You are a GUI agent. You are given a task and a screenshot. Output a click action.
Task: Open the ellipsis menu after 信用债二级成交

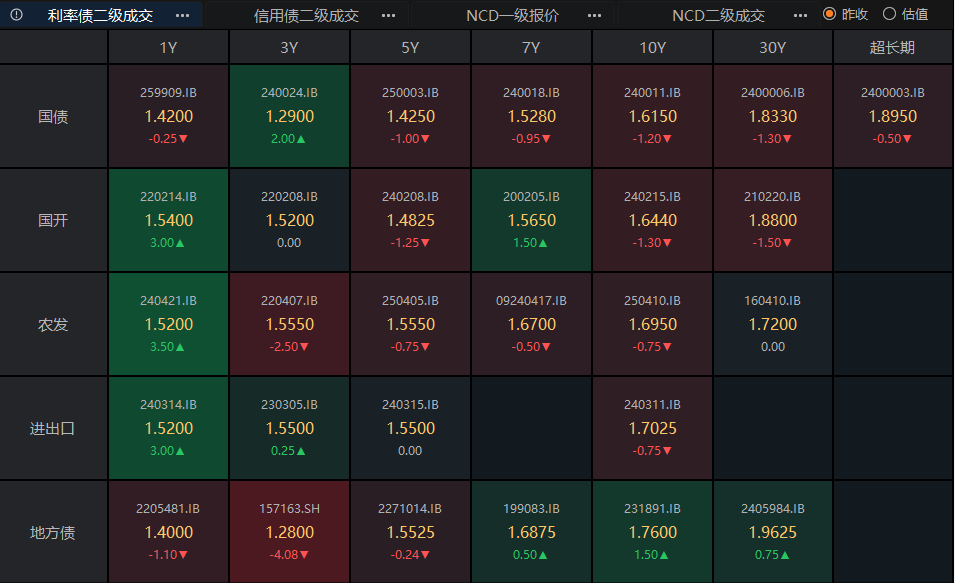388,15
